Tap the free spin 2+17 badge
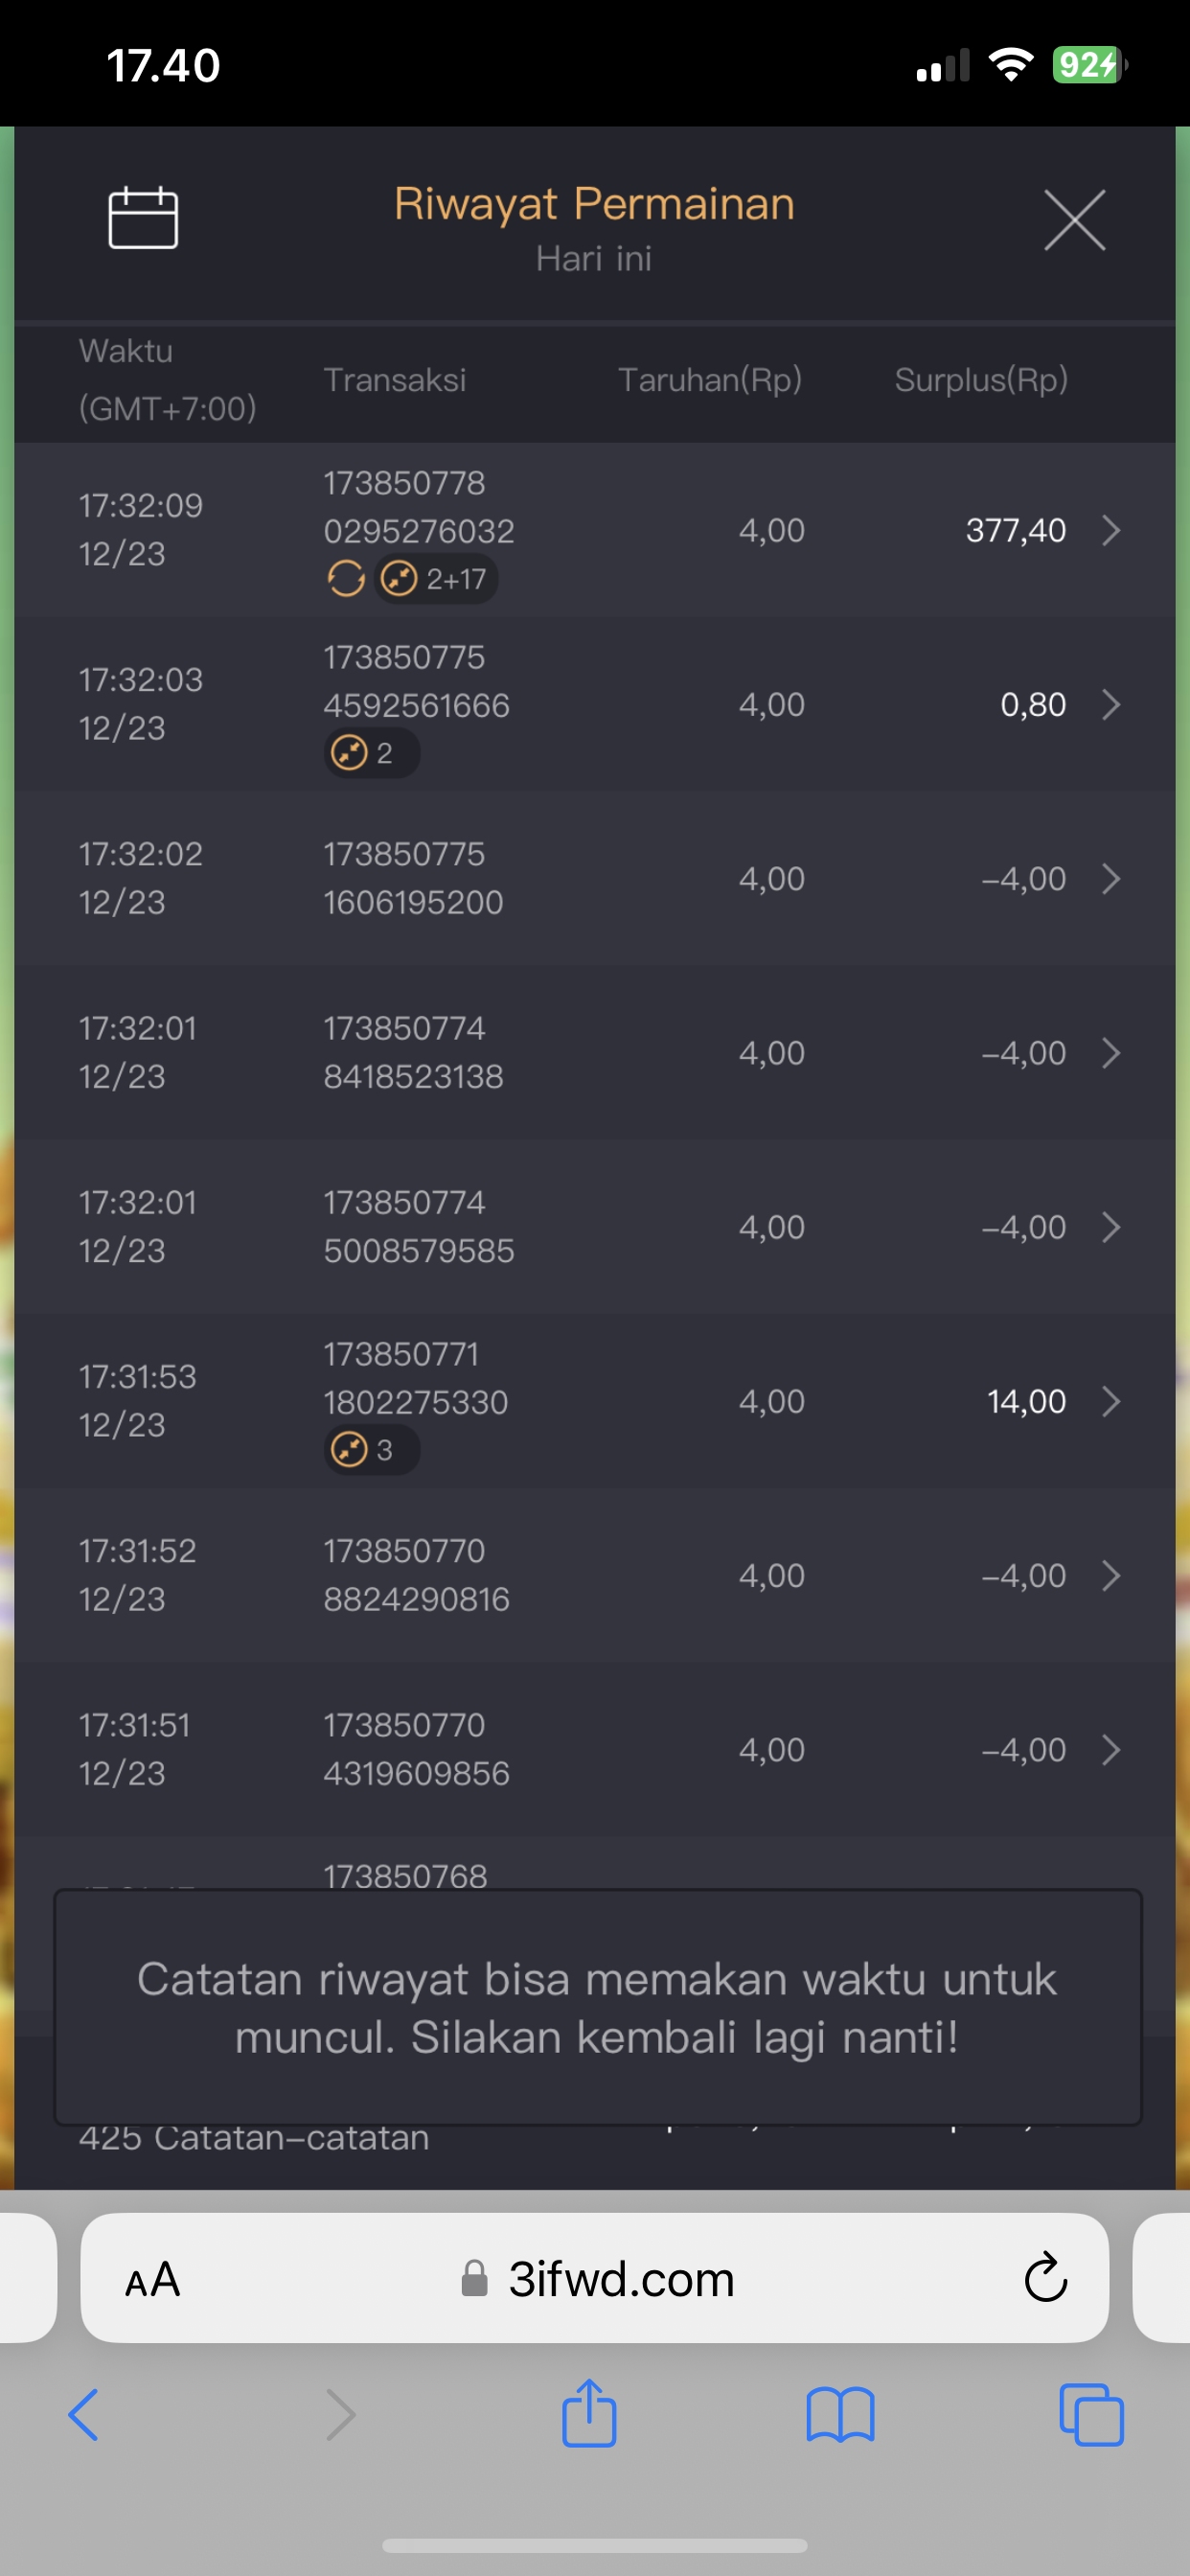Viewport: 1190px width, 2576px height. tap(436, 579)
